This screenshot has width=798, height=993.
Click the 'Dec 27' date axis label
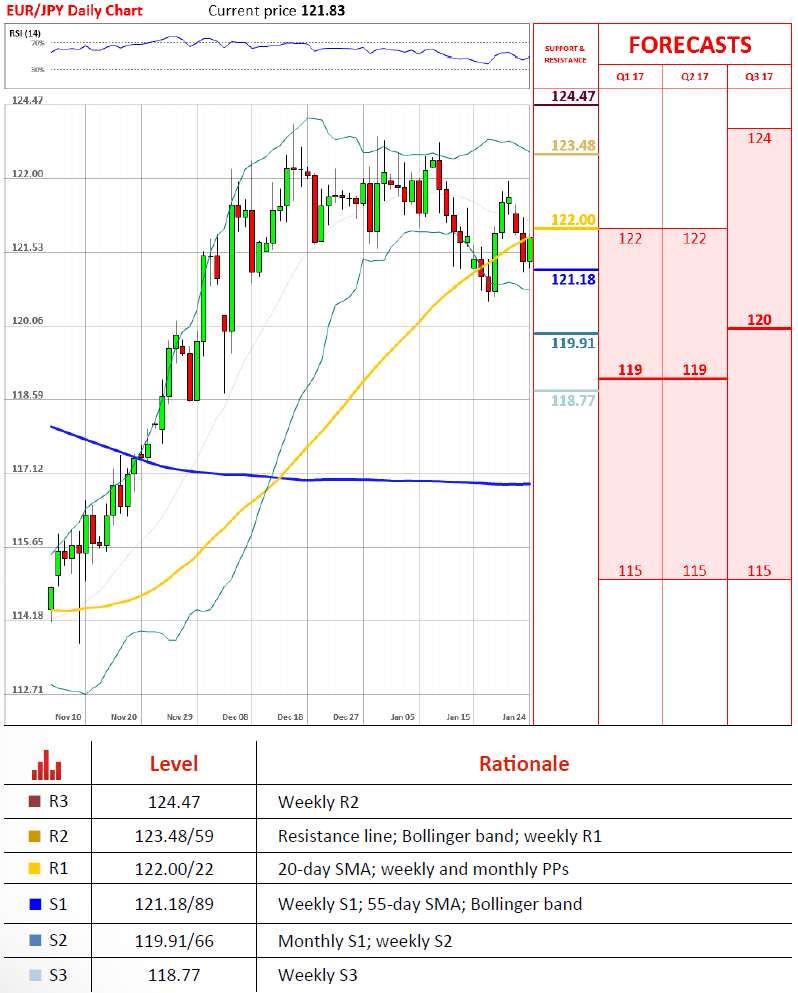click(346, 717)
